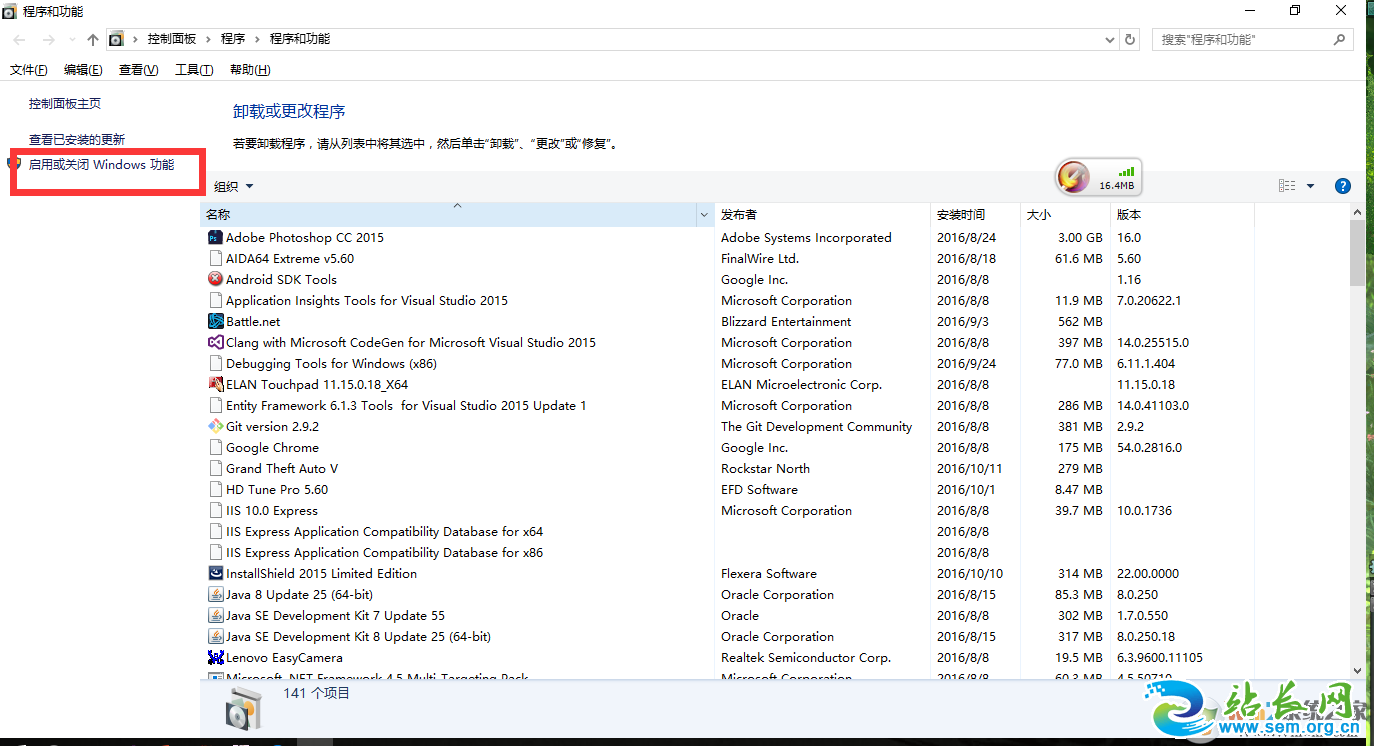Open the address bar history dropdown
This screenshot has height=746, width=1374.
[1110, 40]
